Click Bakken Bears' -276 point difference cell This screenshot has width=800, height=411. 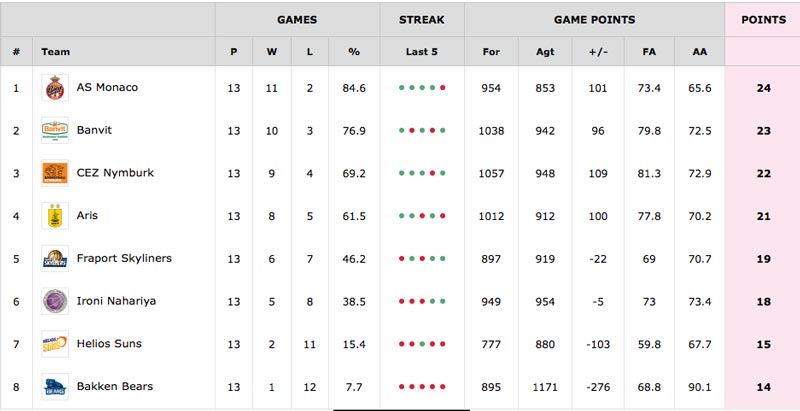(598, 387)
